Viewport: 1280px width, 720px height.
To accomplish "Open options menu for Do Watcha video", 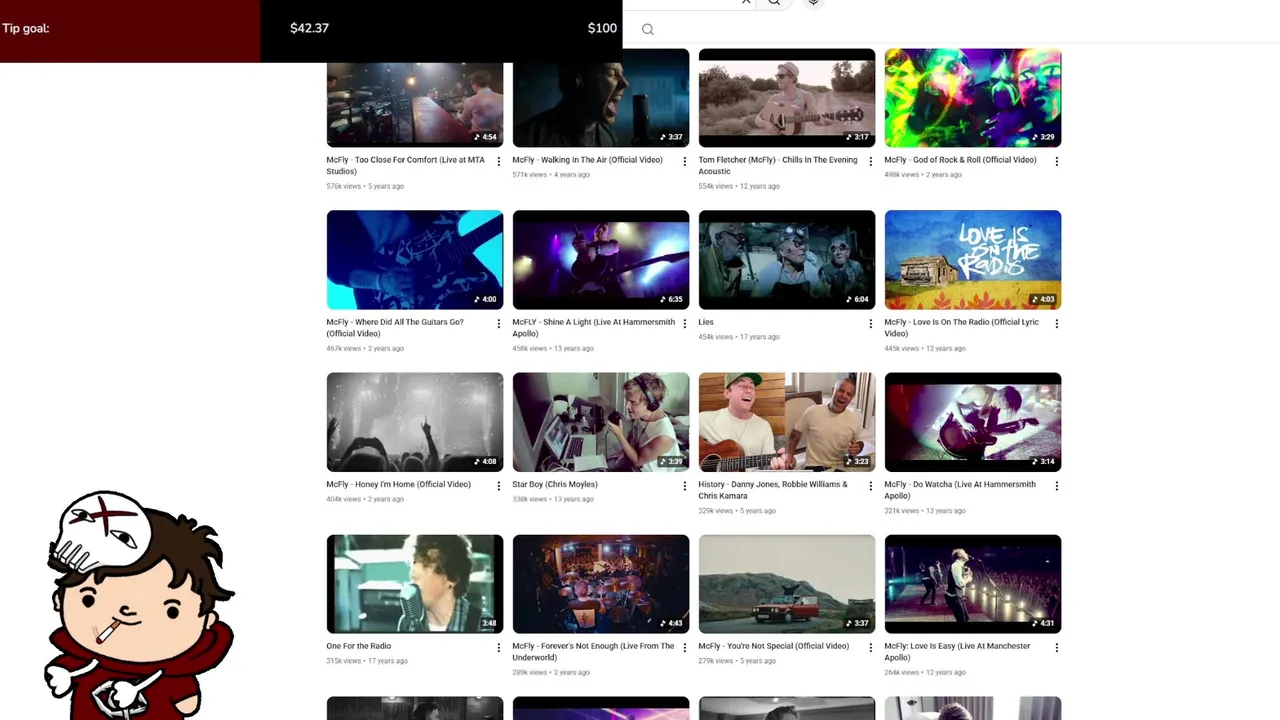I will (1056, 485).
